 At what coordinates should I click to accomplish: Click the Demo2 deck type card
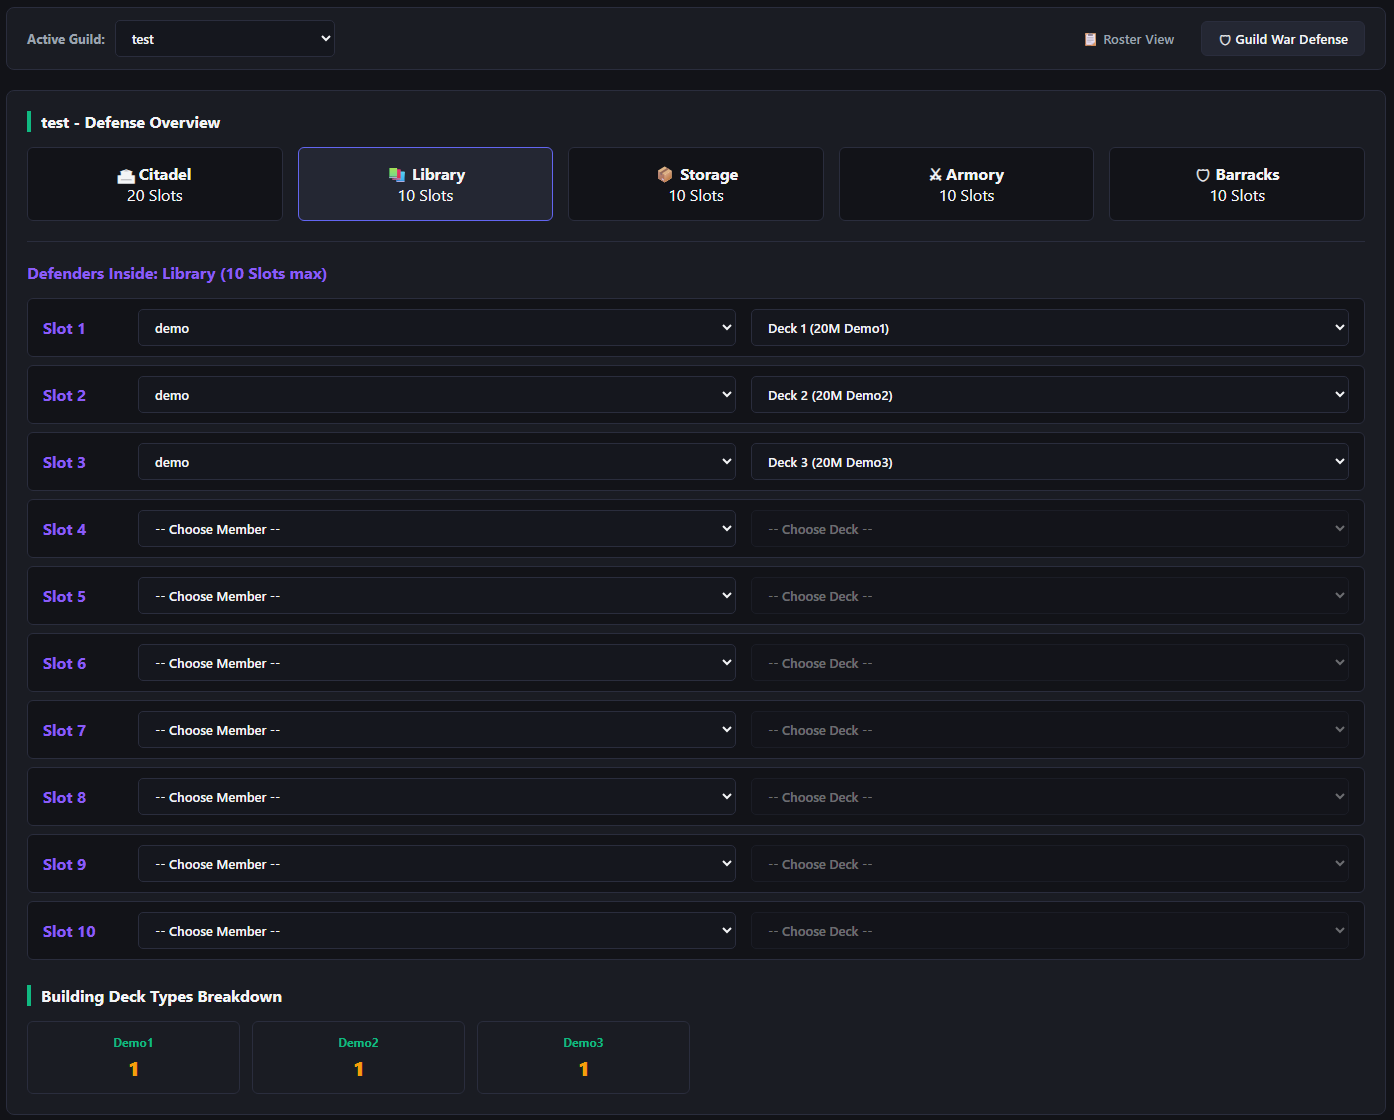[x=358, y=1057]
